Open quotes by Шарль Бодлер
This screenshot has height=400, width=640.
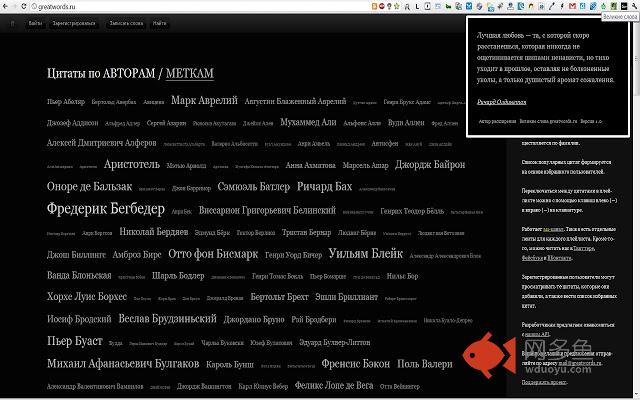tap(178, 276)
